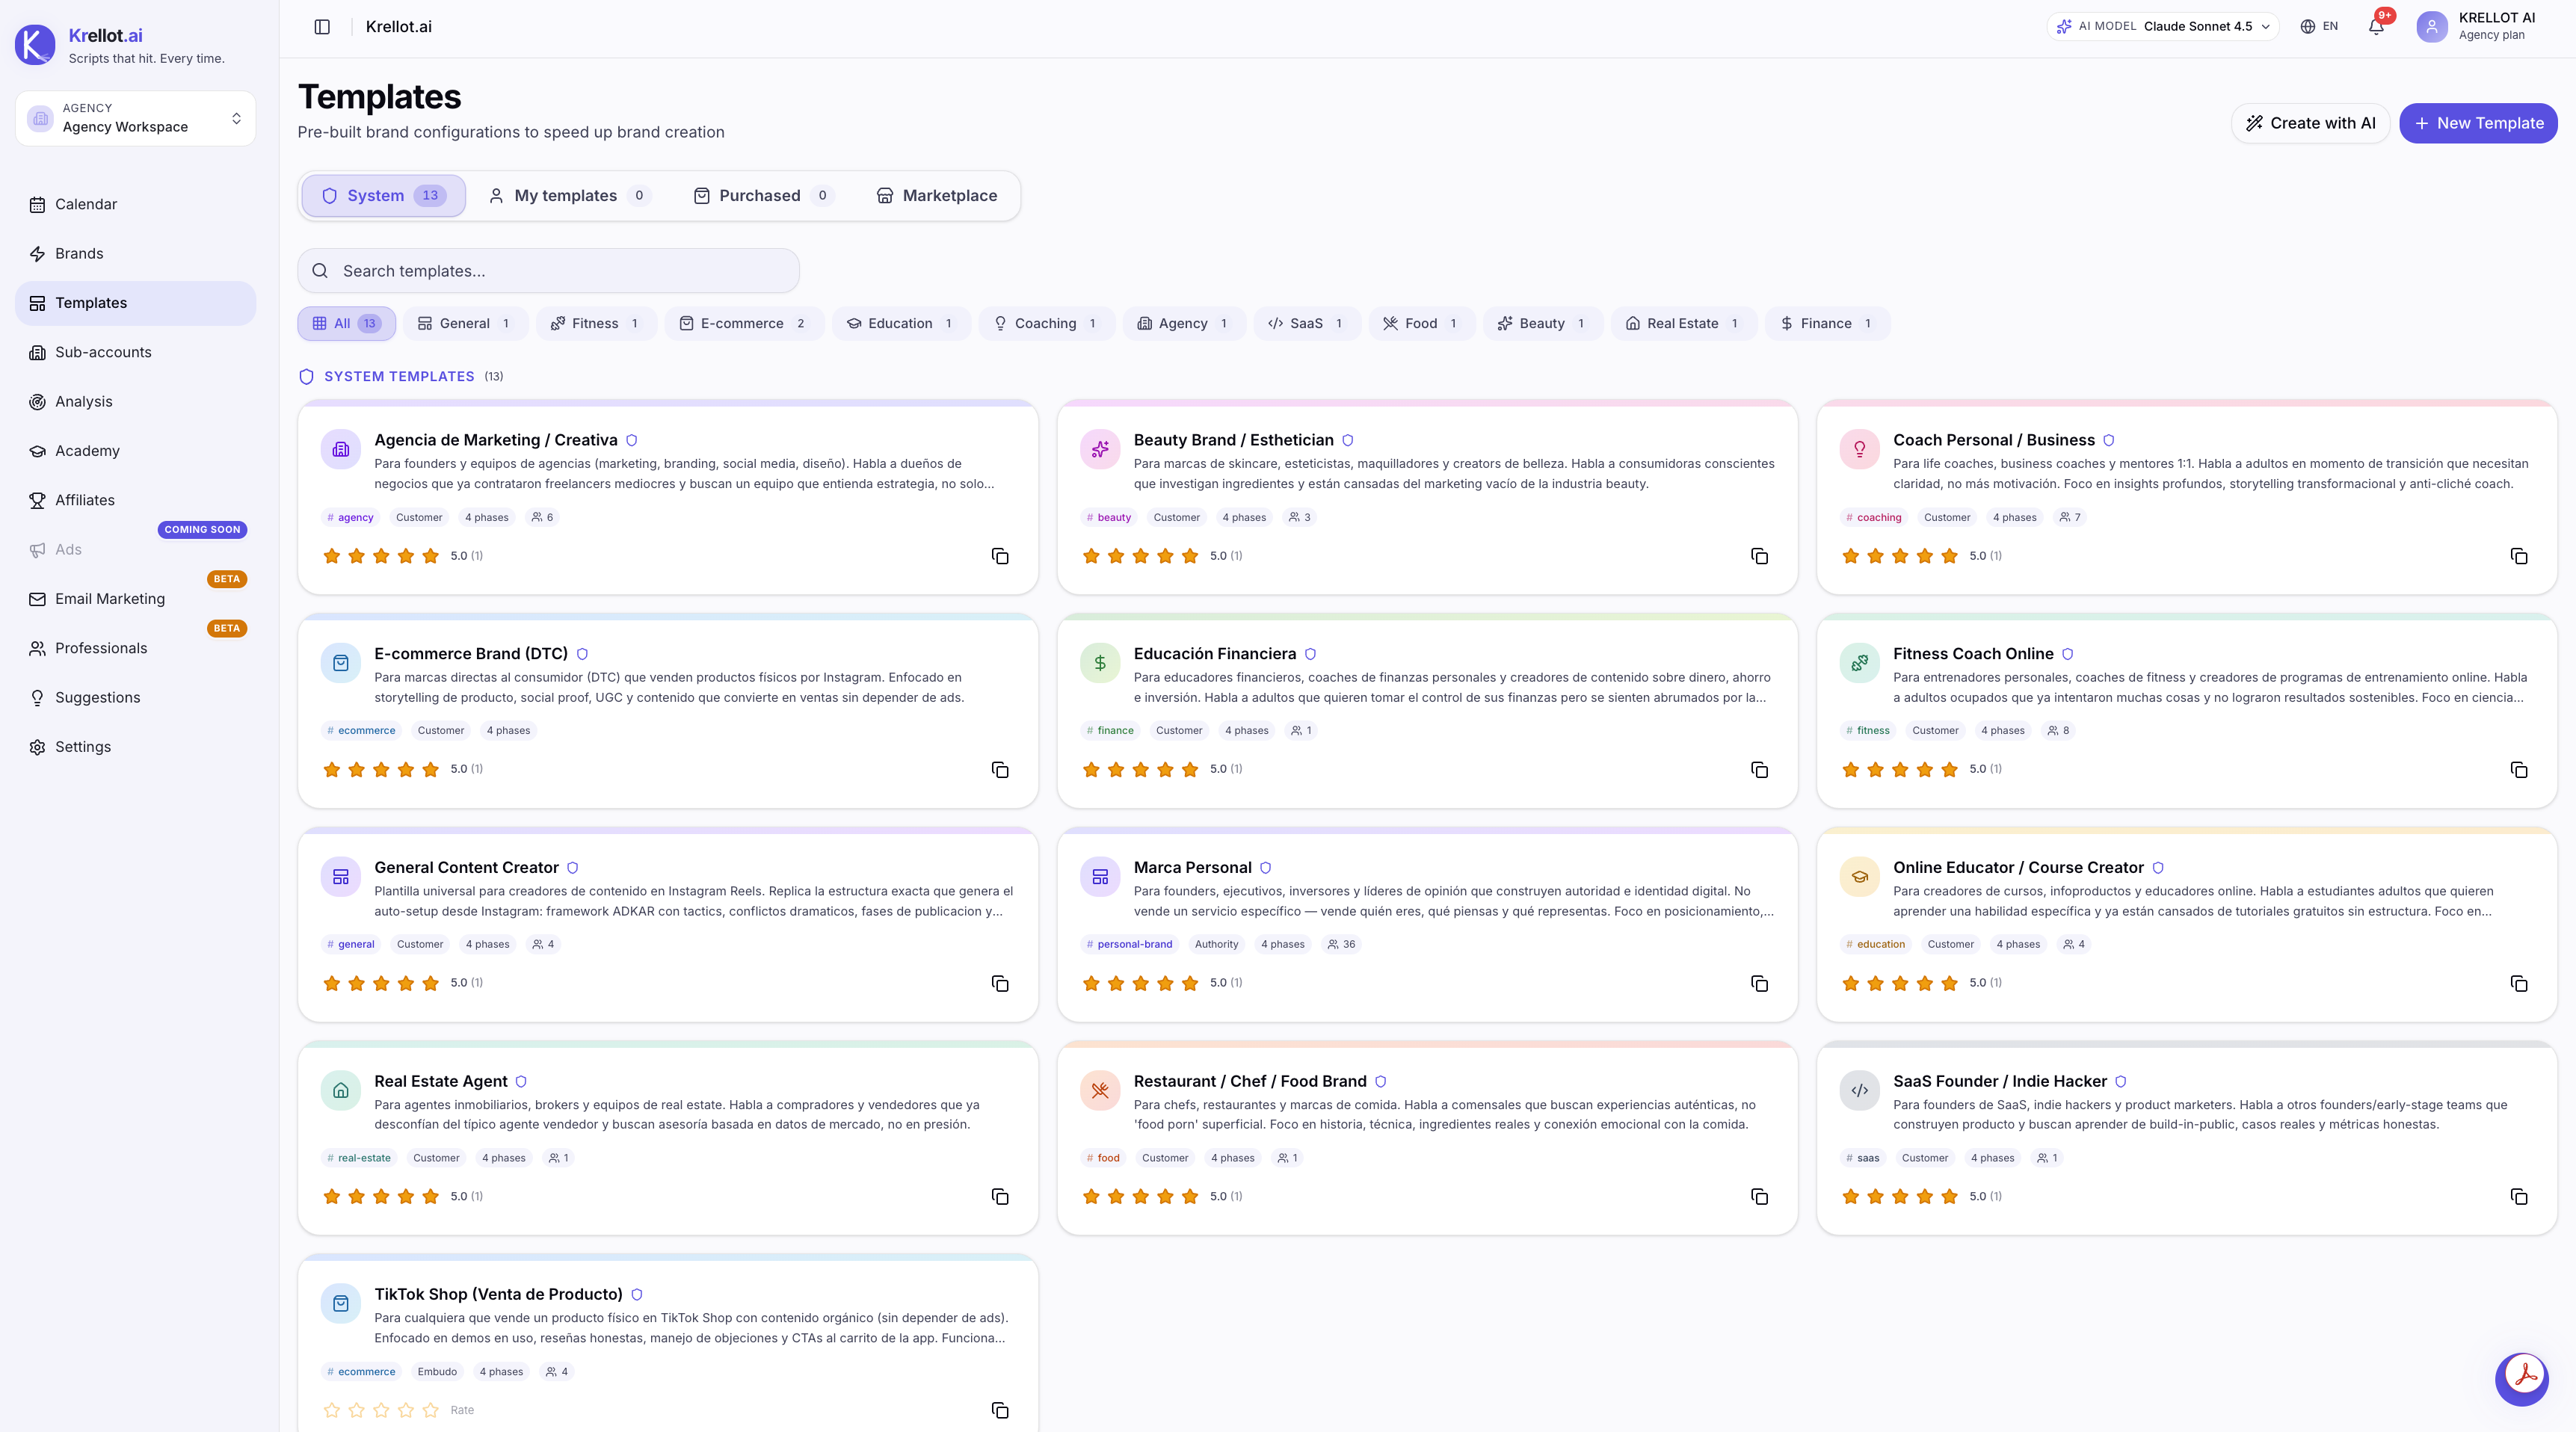Click the Agencia de Marketing building icon
The height and width of the screenshot is (1432, 2576).
coord(341,449)
